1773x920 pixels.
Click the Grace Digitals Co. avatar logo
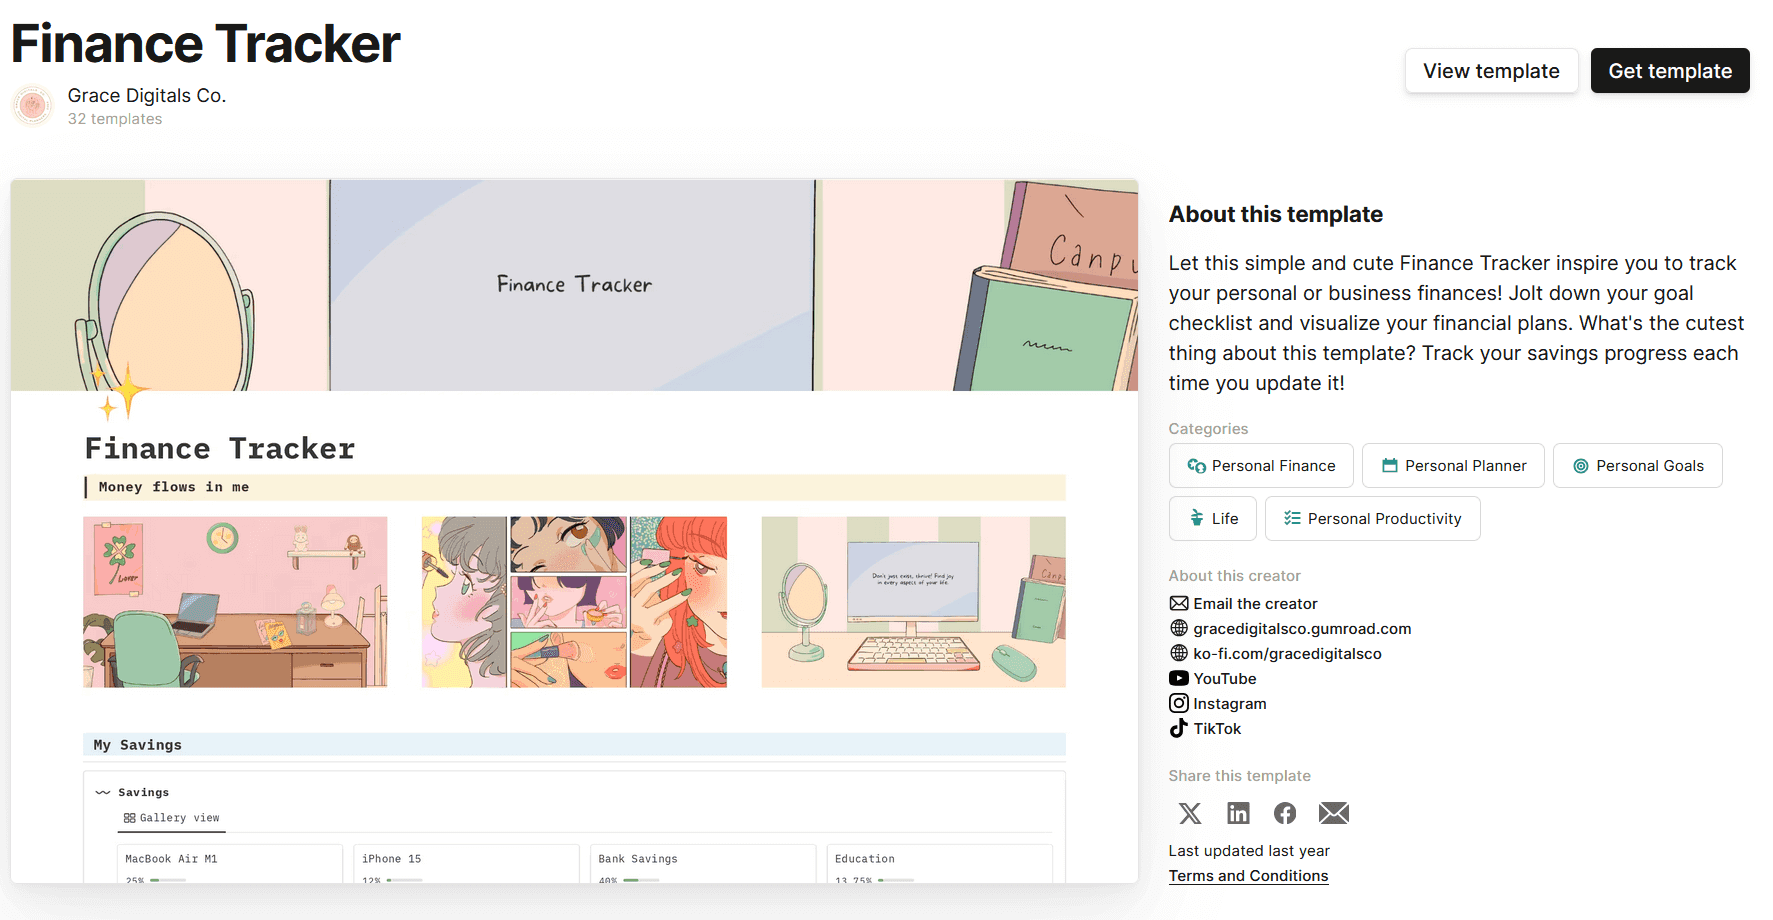coord(33,105)
